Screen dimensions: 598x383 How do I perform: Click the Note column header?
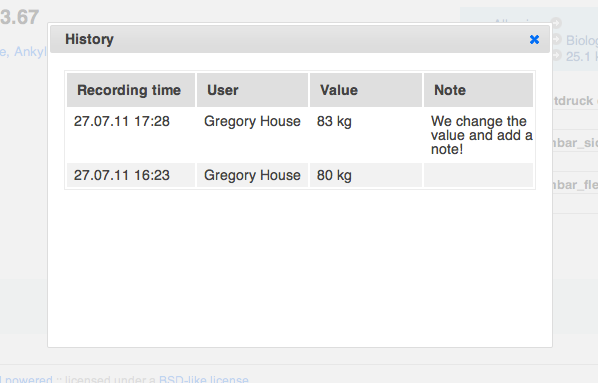coord(478,90)
